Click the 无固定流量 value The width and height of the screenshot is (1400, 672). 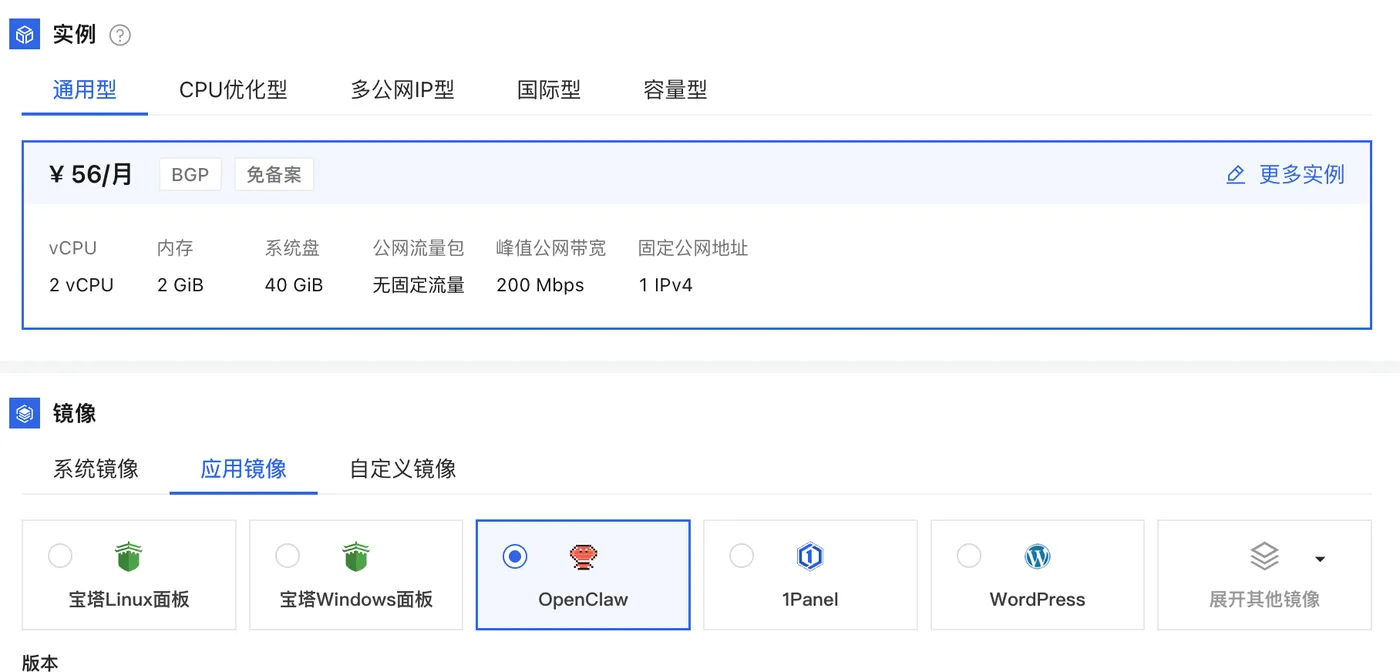point(419,286)
